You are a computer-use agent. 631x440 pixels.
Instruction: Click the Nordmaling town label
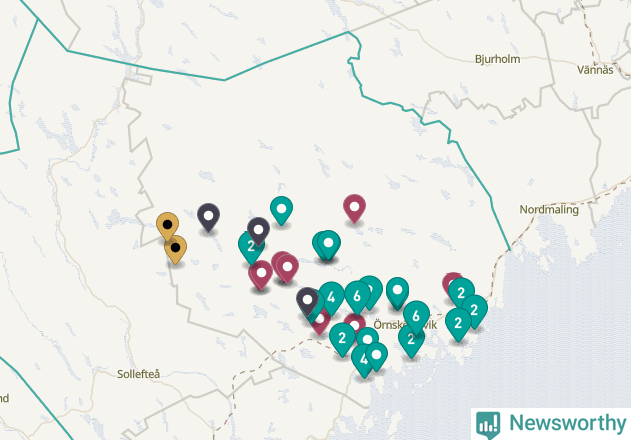pyautogui.click(x=549, y=209)
